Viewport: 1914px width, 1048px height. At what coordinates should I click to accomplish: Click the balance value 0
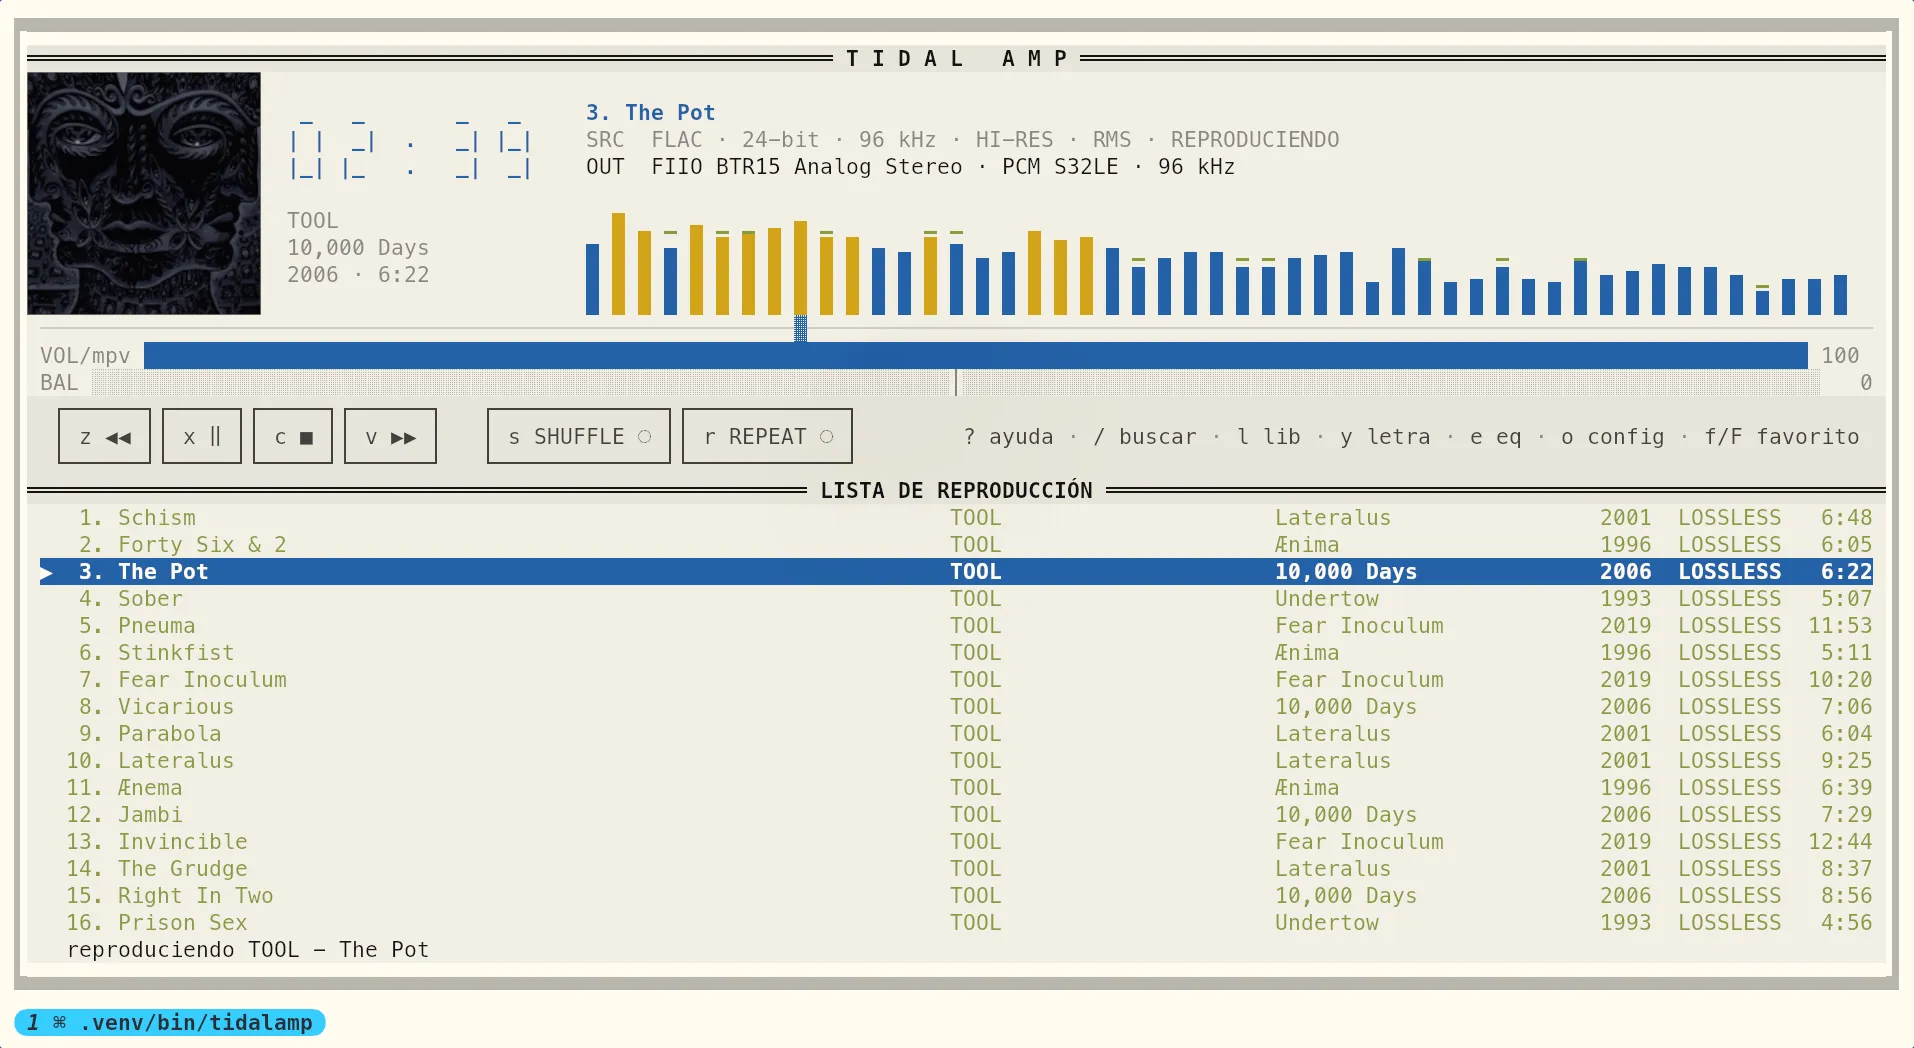click(1866, 382)
